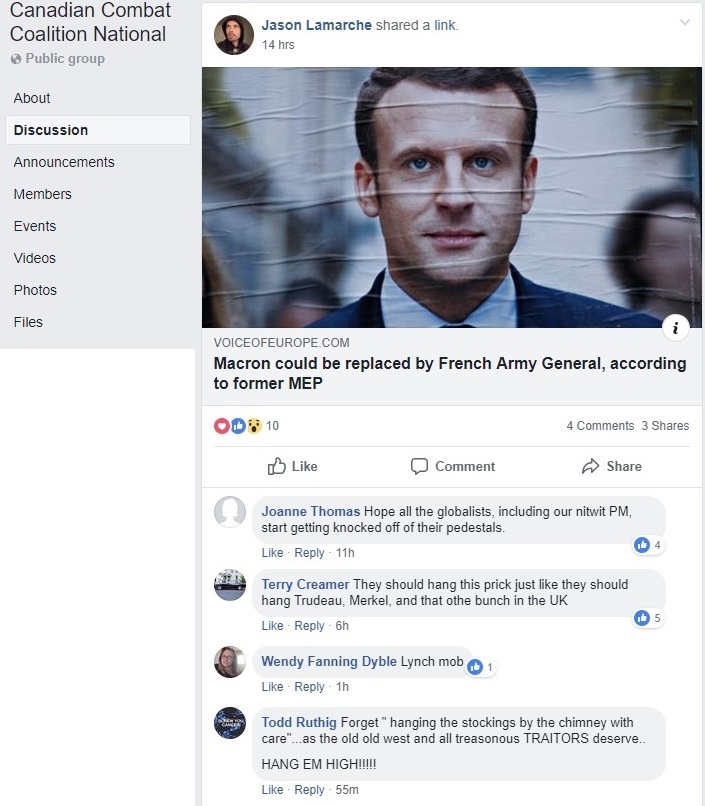Open the Announcements section
The image size is (705, 806).
pos(64,162)
